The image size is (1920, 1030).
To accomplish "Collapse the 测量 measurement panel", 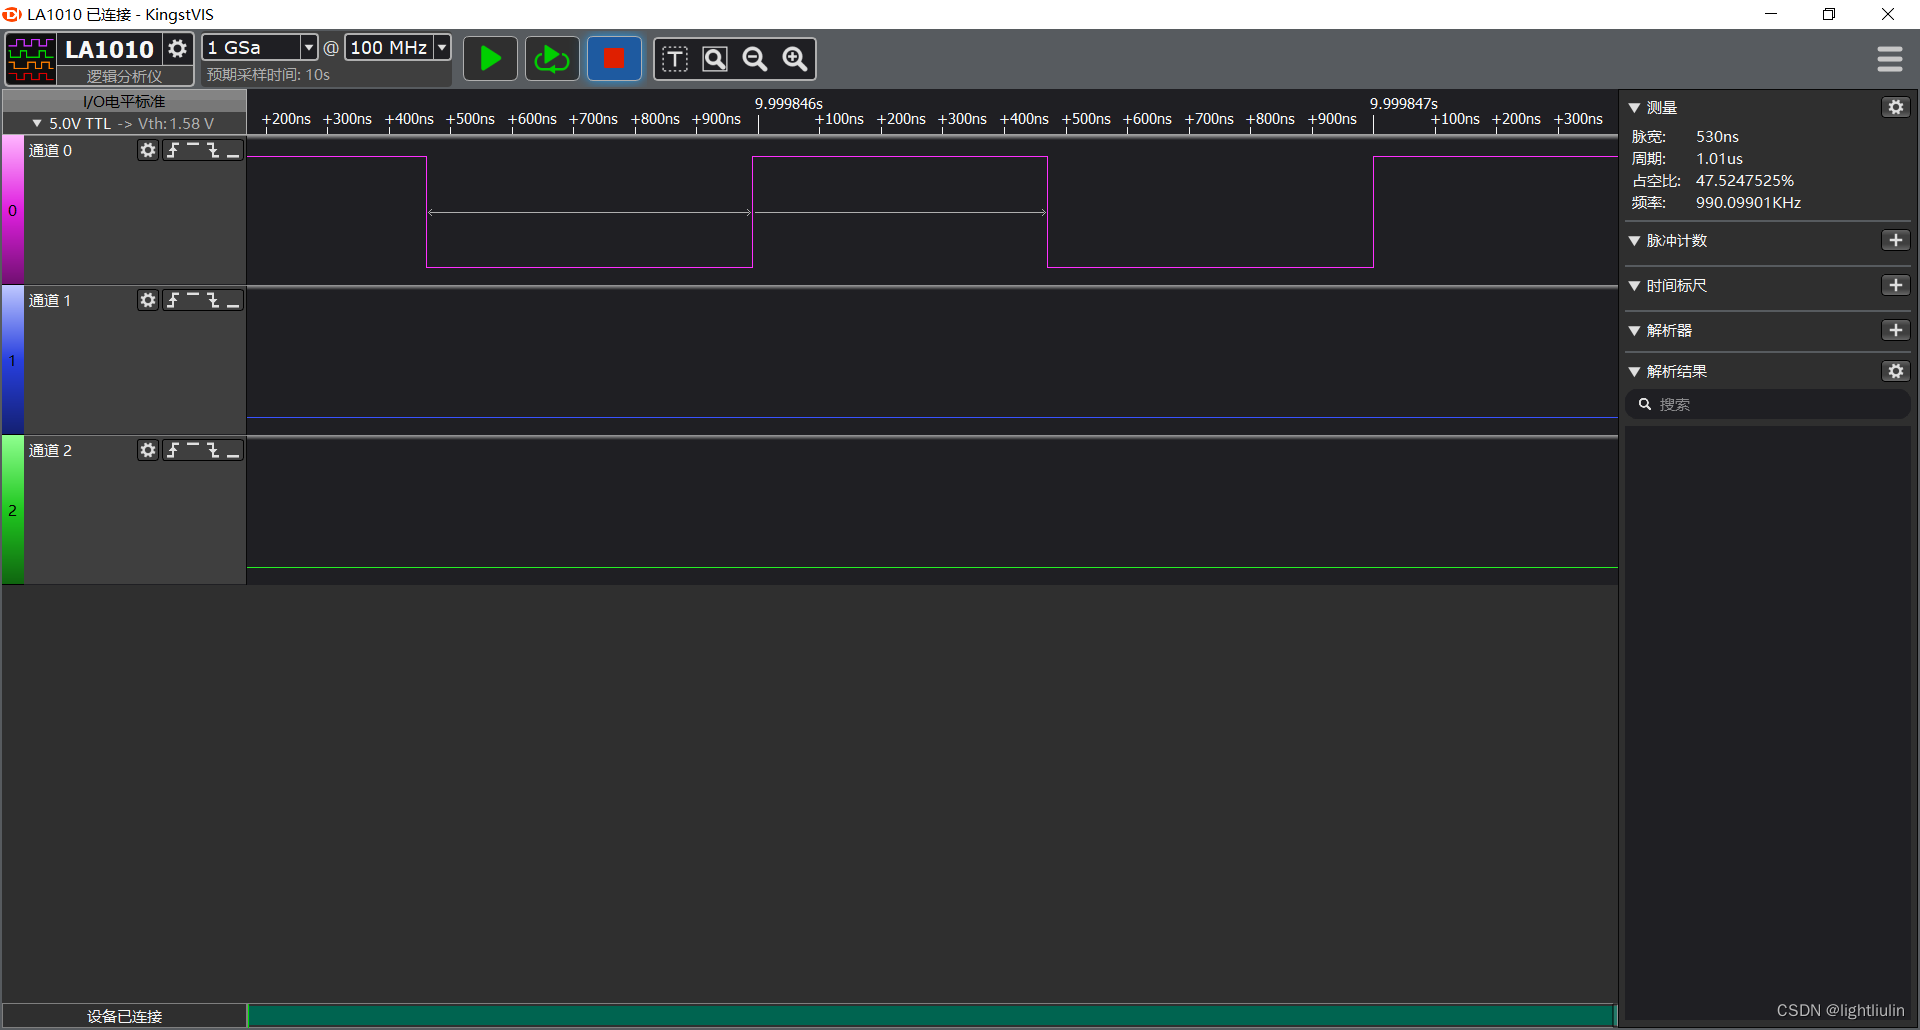I will (x=1634, y=108).
